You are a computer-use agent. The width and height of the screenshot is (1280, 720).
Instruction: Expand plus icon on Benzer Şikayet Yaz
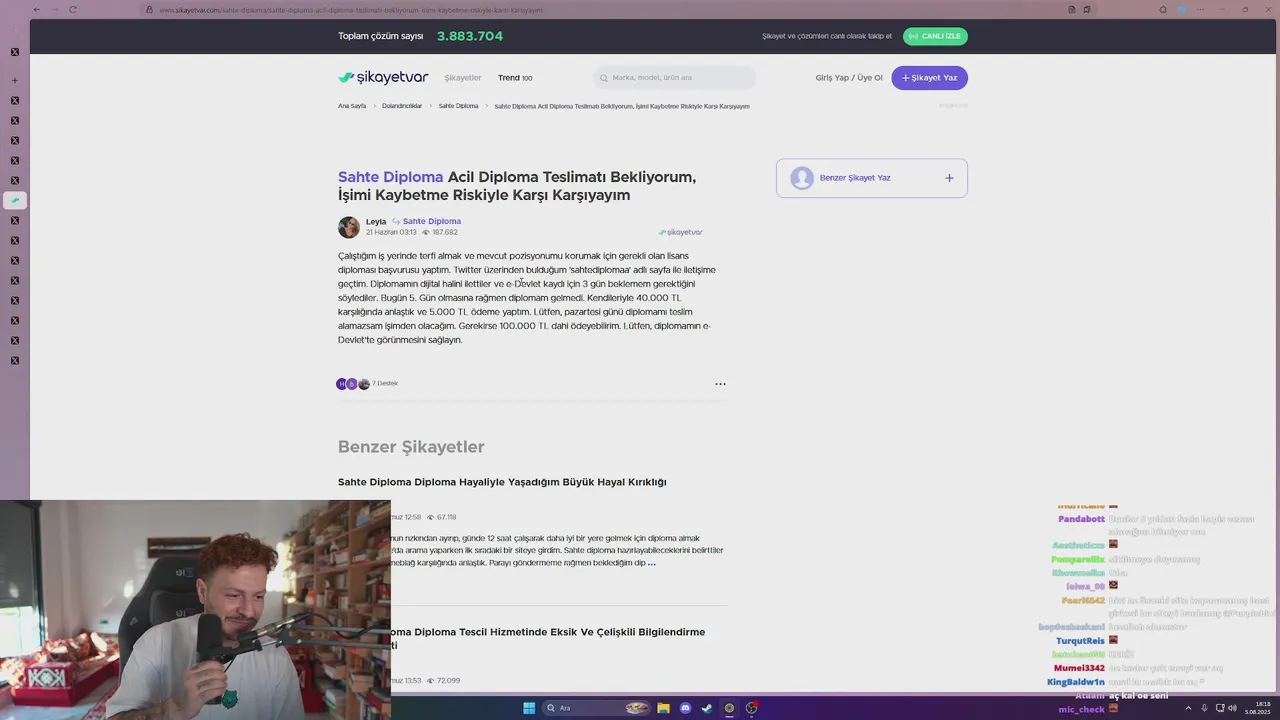point(949,178)
